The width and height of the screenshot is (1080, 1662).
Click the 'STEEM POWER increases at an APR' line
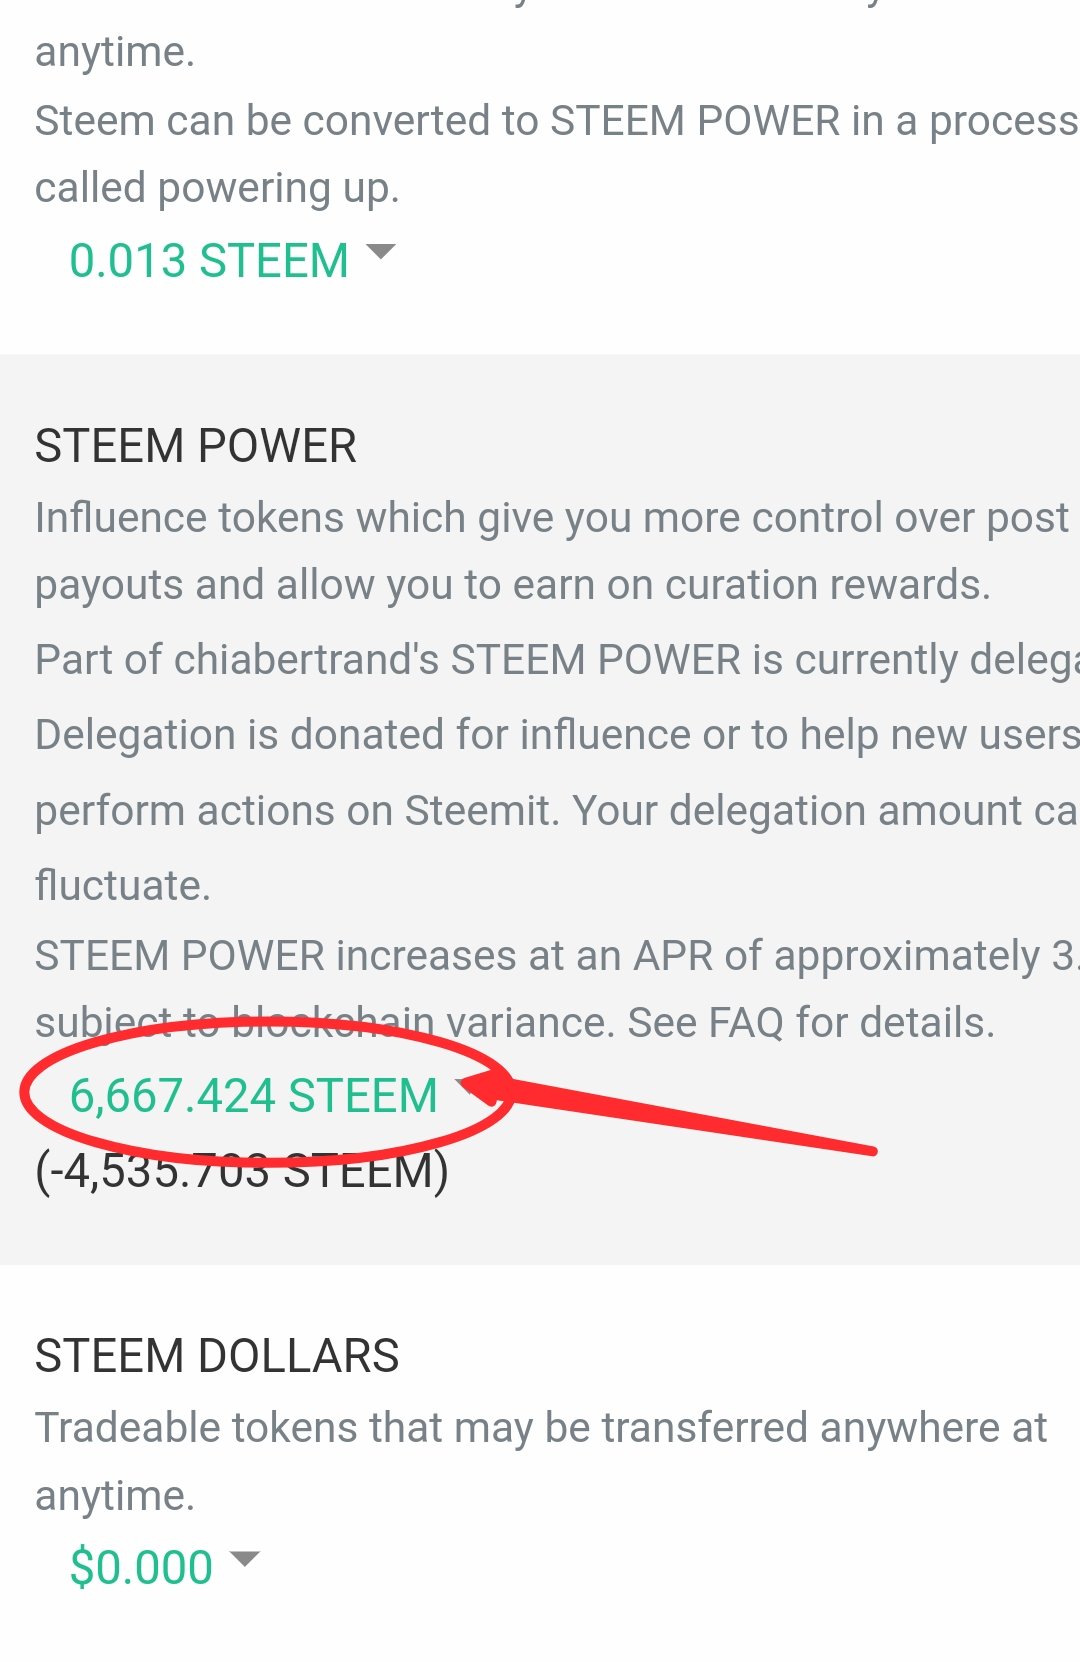[x=556, y=956]
